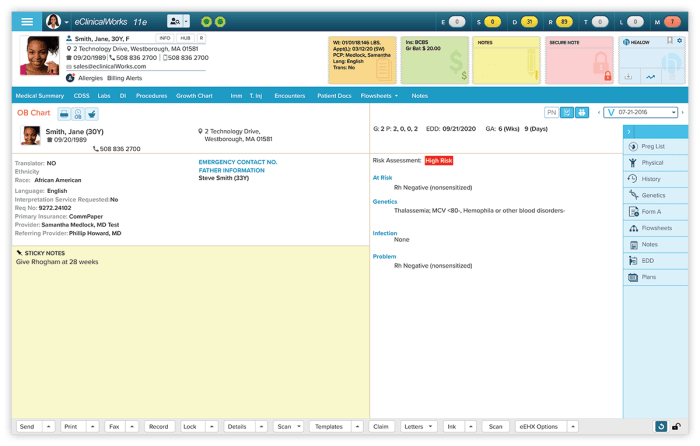Click the Healow settings gear icon

point(680,42)
